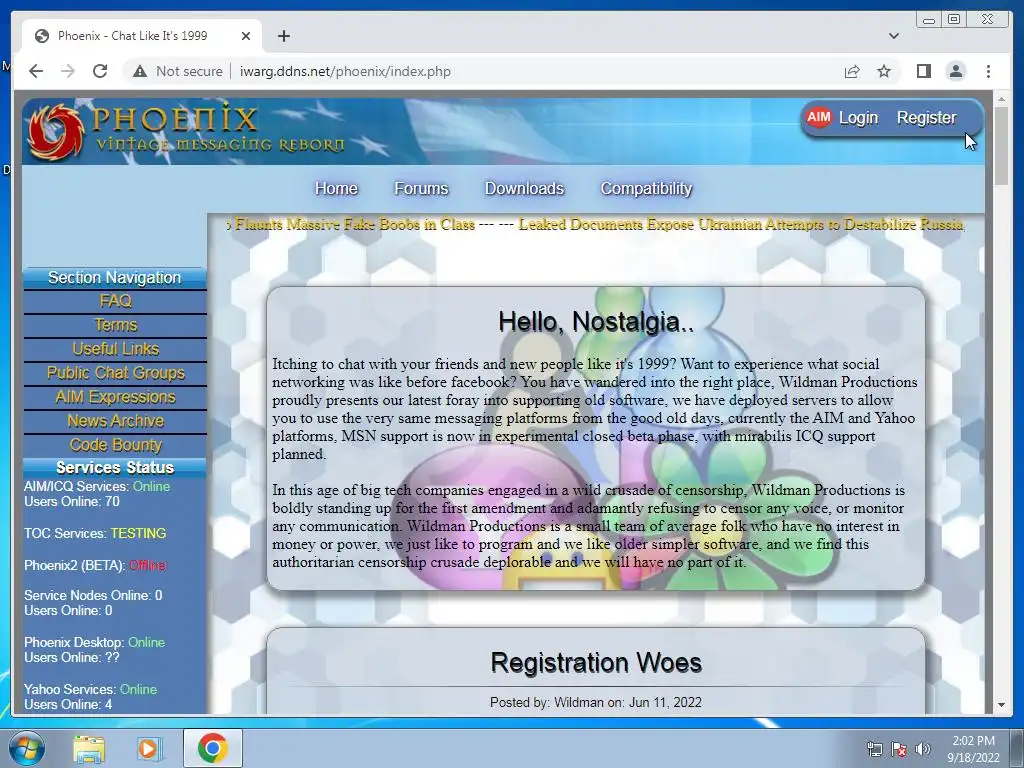Open the Action Center flag icon

pos(899,750)
